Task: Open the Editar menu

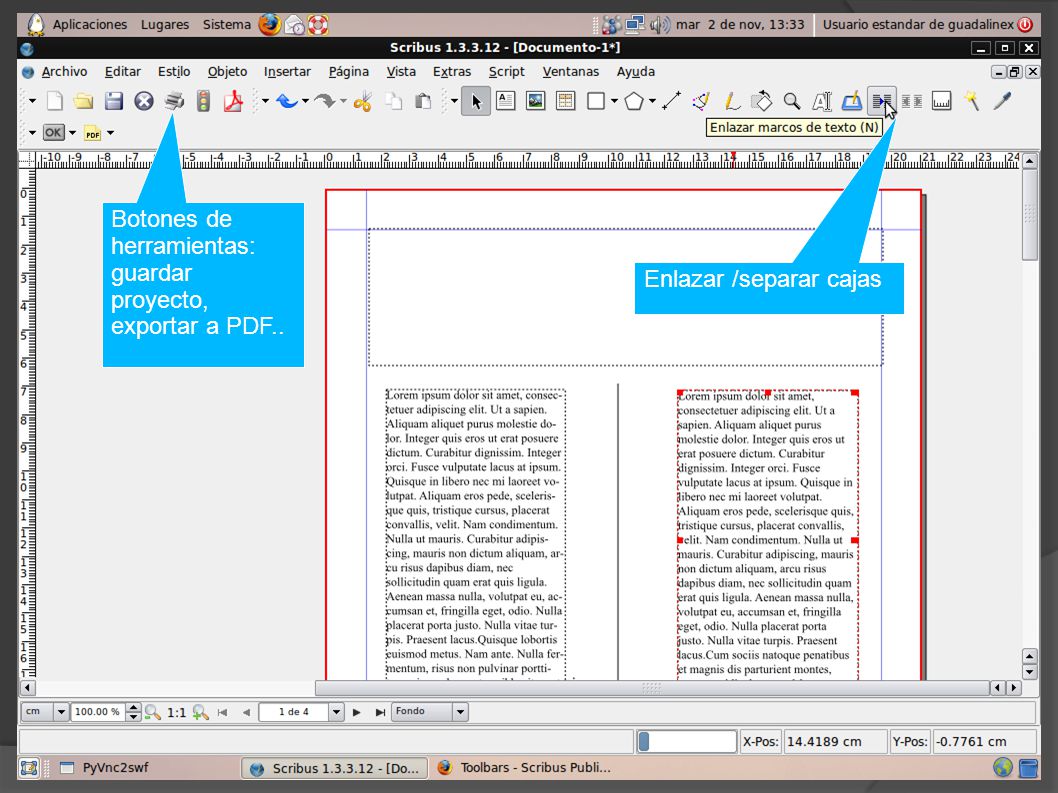Action: point(122,72)
